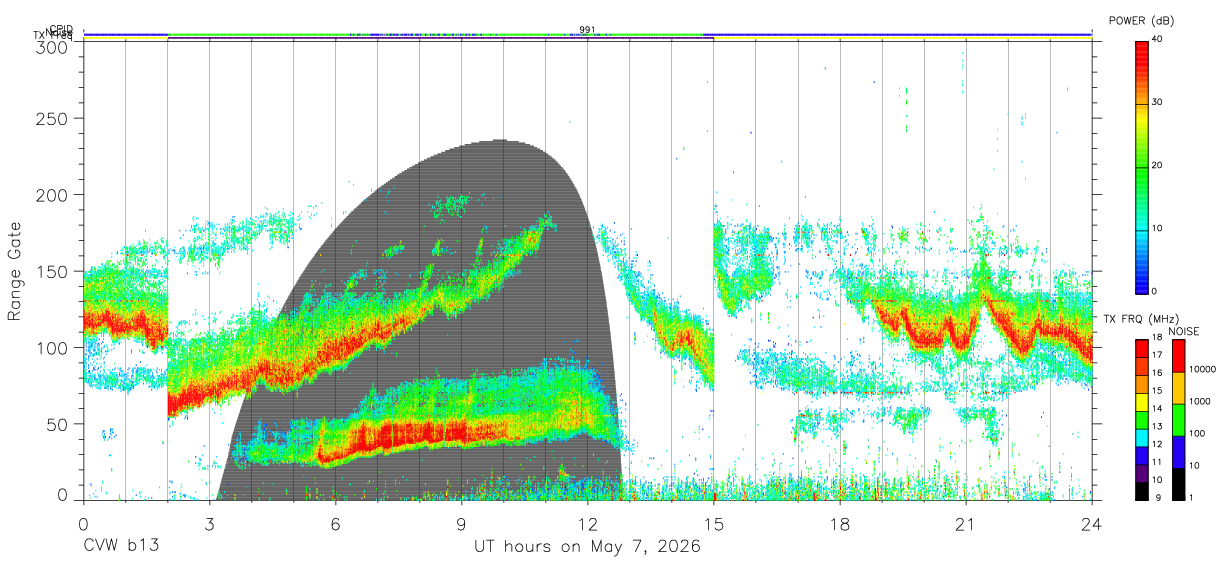Viewport: 1228px width, 567px height.
Task: Select the 100 label on NOISE scale
Action: [1195, 433]
